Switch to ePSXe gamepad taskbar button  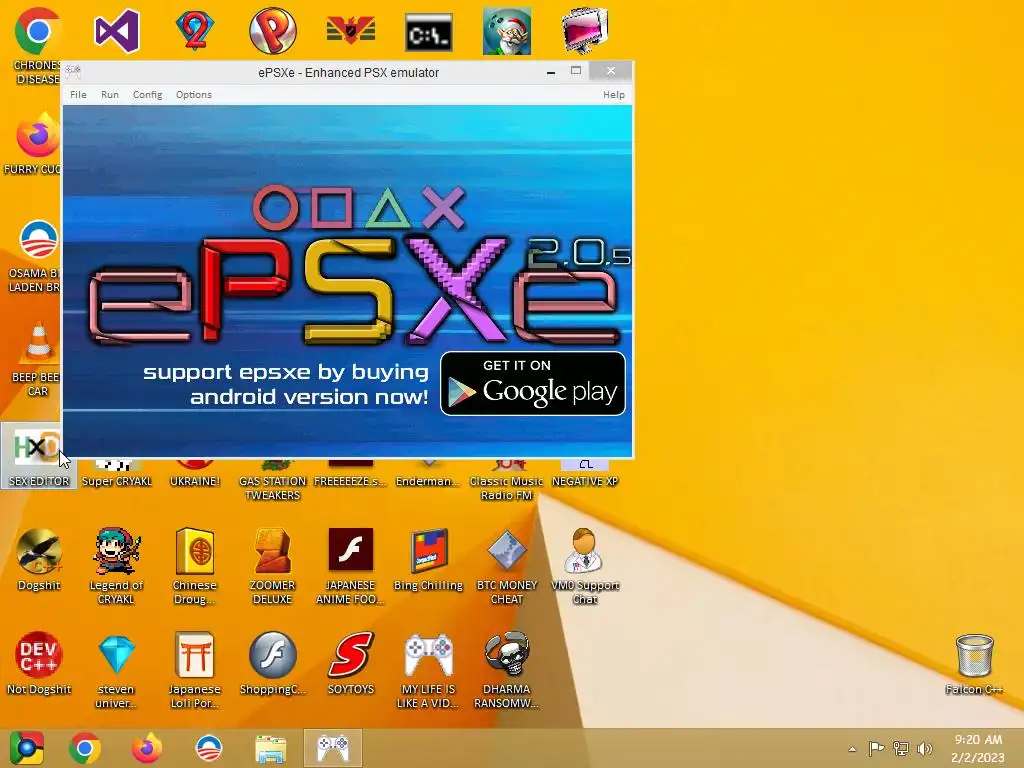[332, 748]
